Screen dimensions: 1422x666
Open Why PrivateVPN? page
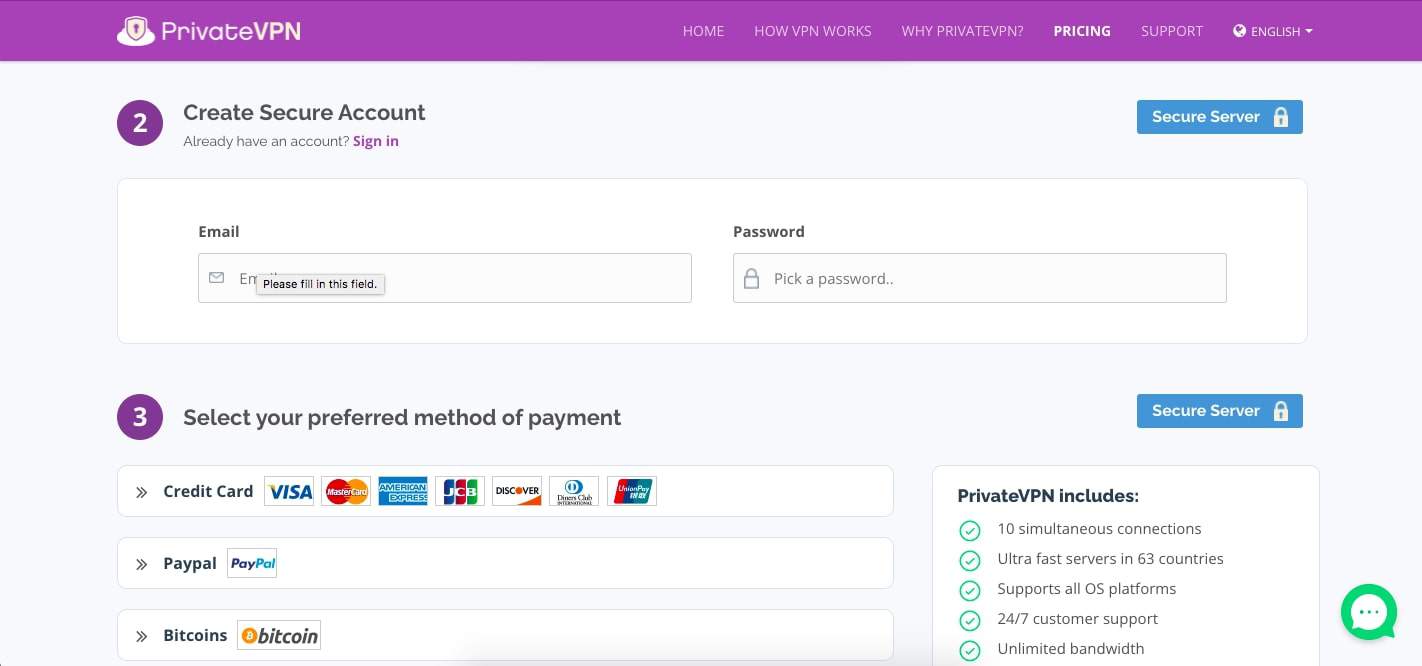click(x=962, y=31)
